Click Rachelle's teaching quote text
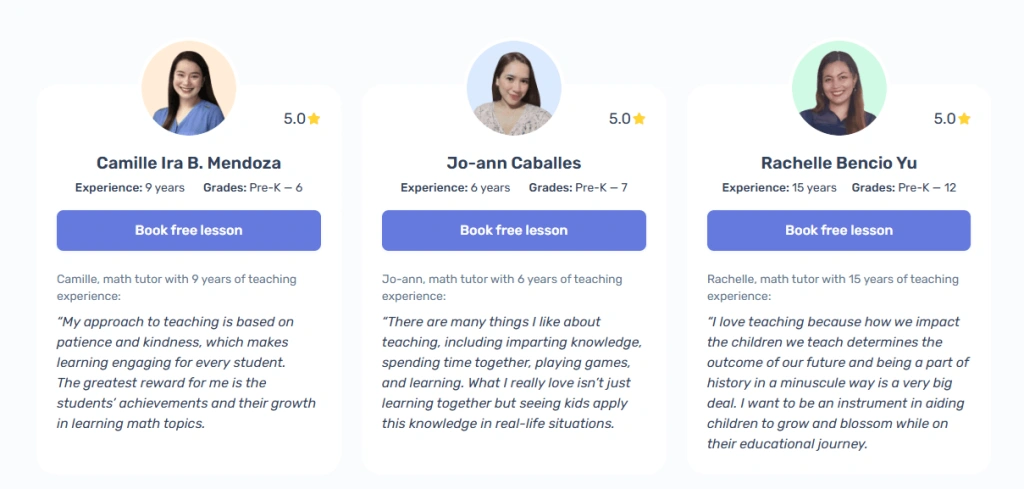 pos(838,382)
